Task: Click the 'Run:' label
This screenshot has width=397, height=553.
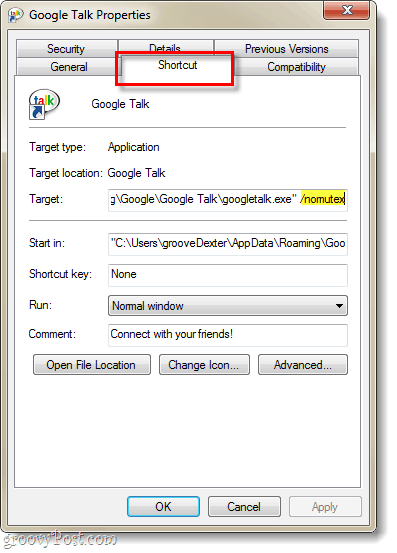Action: click(41, 305)
